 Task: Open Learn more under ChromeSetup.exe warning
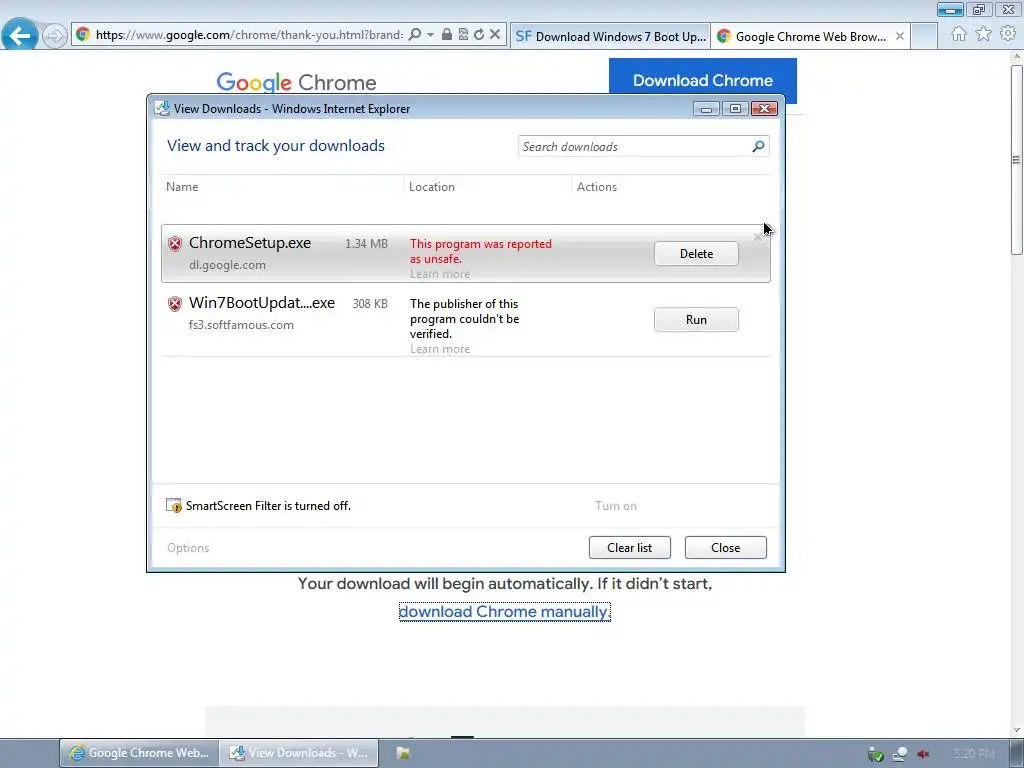(x=440, y=274)
